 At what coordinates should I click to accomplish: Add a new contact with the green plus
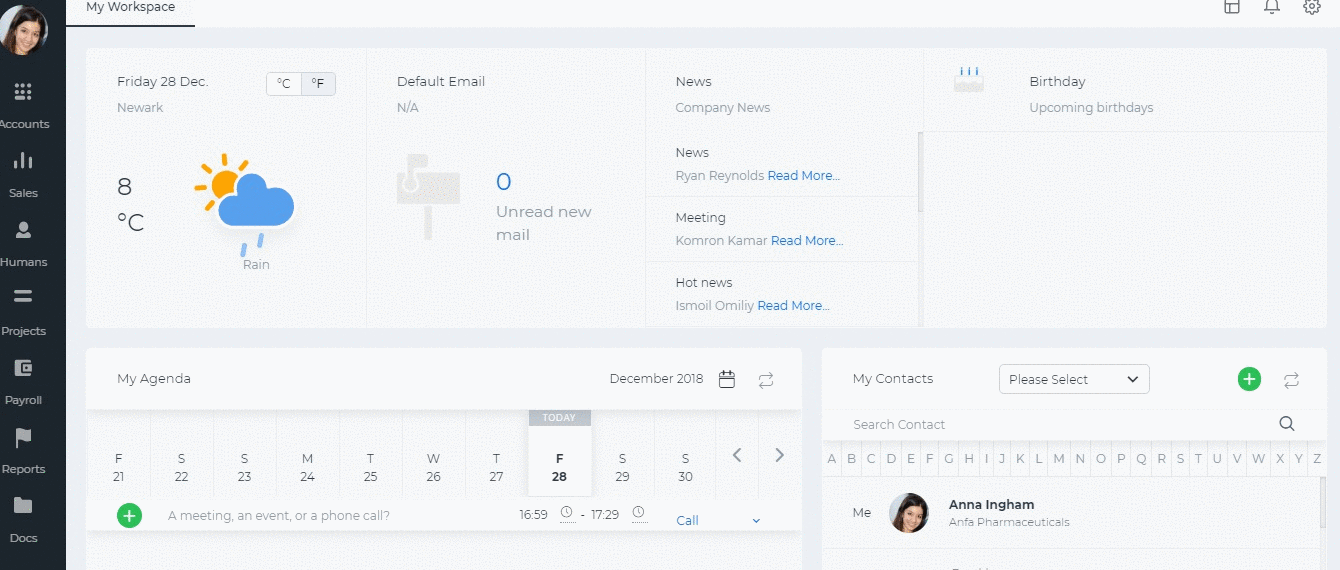coord(1249,379)
